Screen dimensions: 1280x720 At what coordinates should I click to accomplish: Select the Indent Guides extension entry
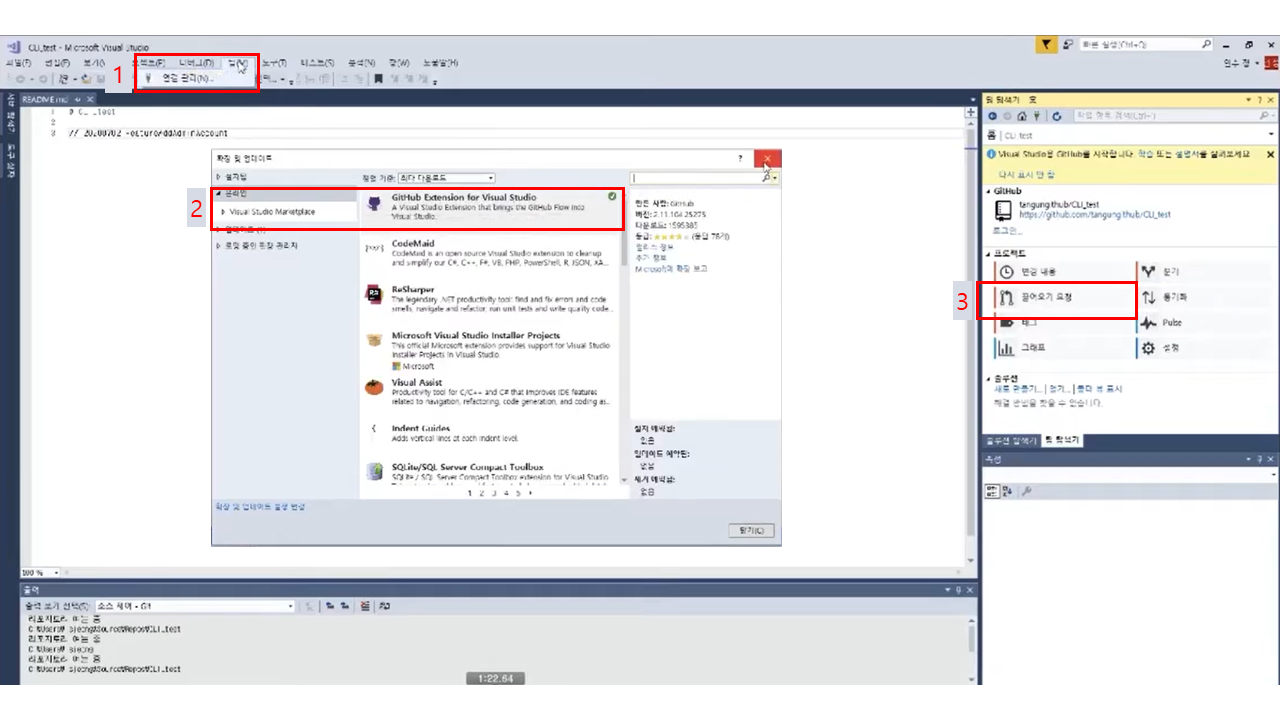[490, 436]
